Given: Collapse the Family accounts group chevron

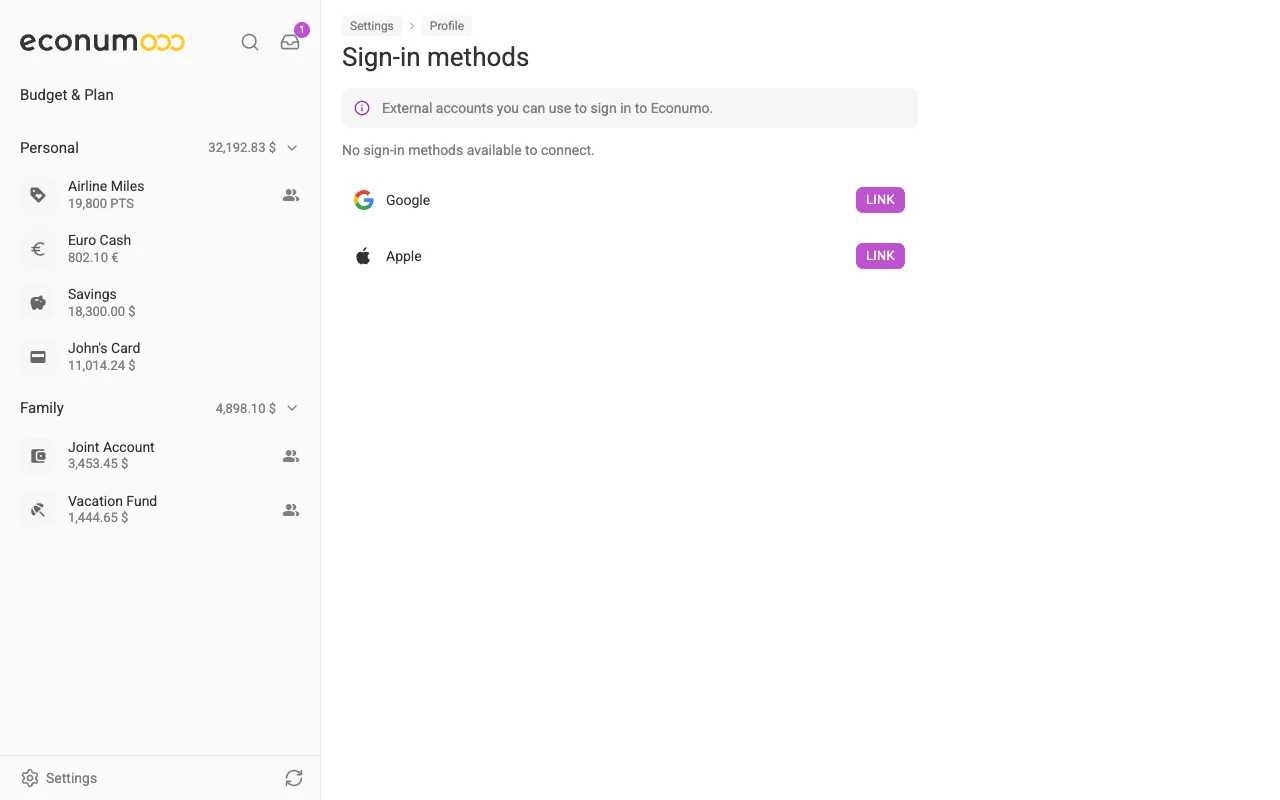Looking at the screenshot, I should pyautogui.click(x=292, y=408).
